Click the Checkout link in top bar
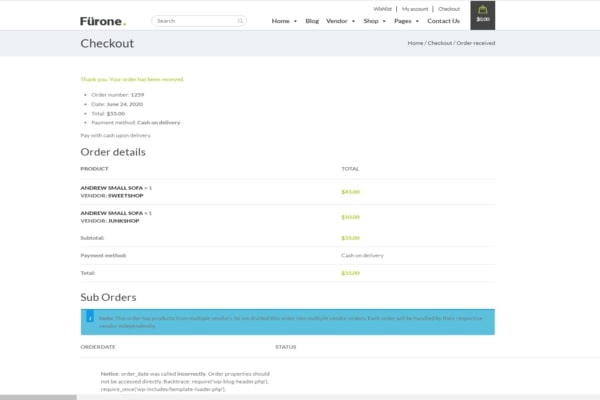Image resolution: width=600 pixels, height=400 pixels. (x=449, y=8)
